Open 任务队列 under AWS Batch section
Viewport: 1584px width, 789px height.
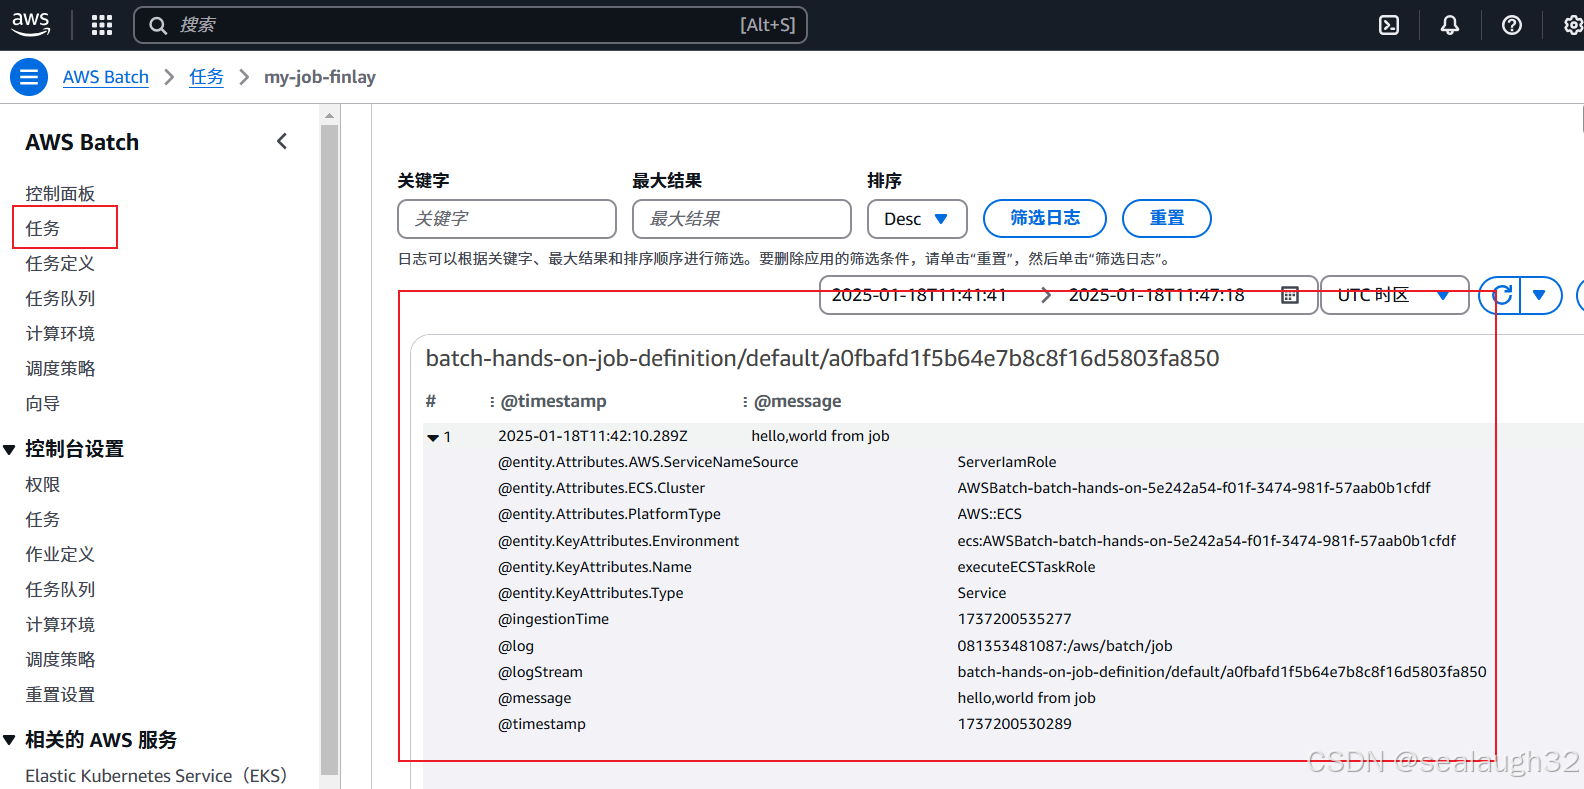pyautogui.click(x=60, y=298)
